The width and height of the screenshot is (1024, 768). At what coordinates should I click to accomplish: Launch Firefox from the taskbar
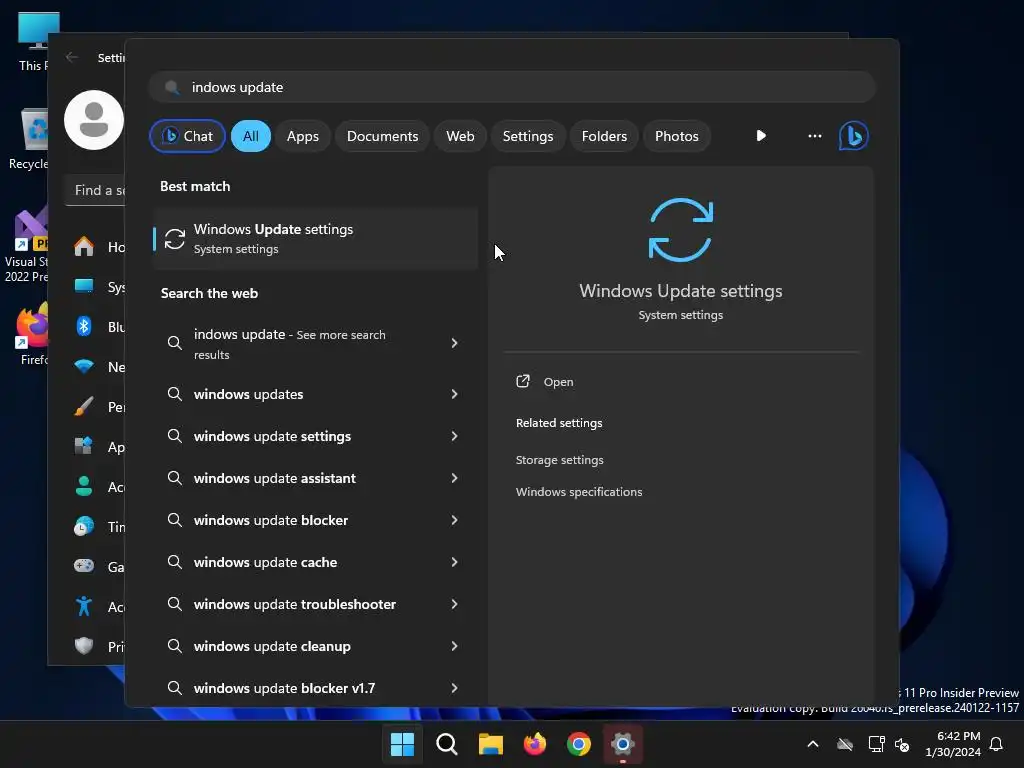point(535,744)
